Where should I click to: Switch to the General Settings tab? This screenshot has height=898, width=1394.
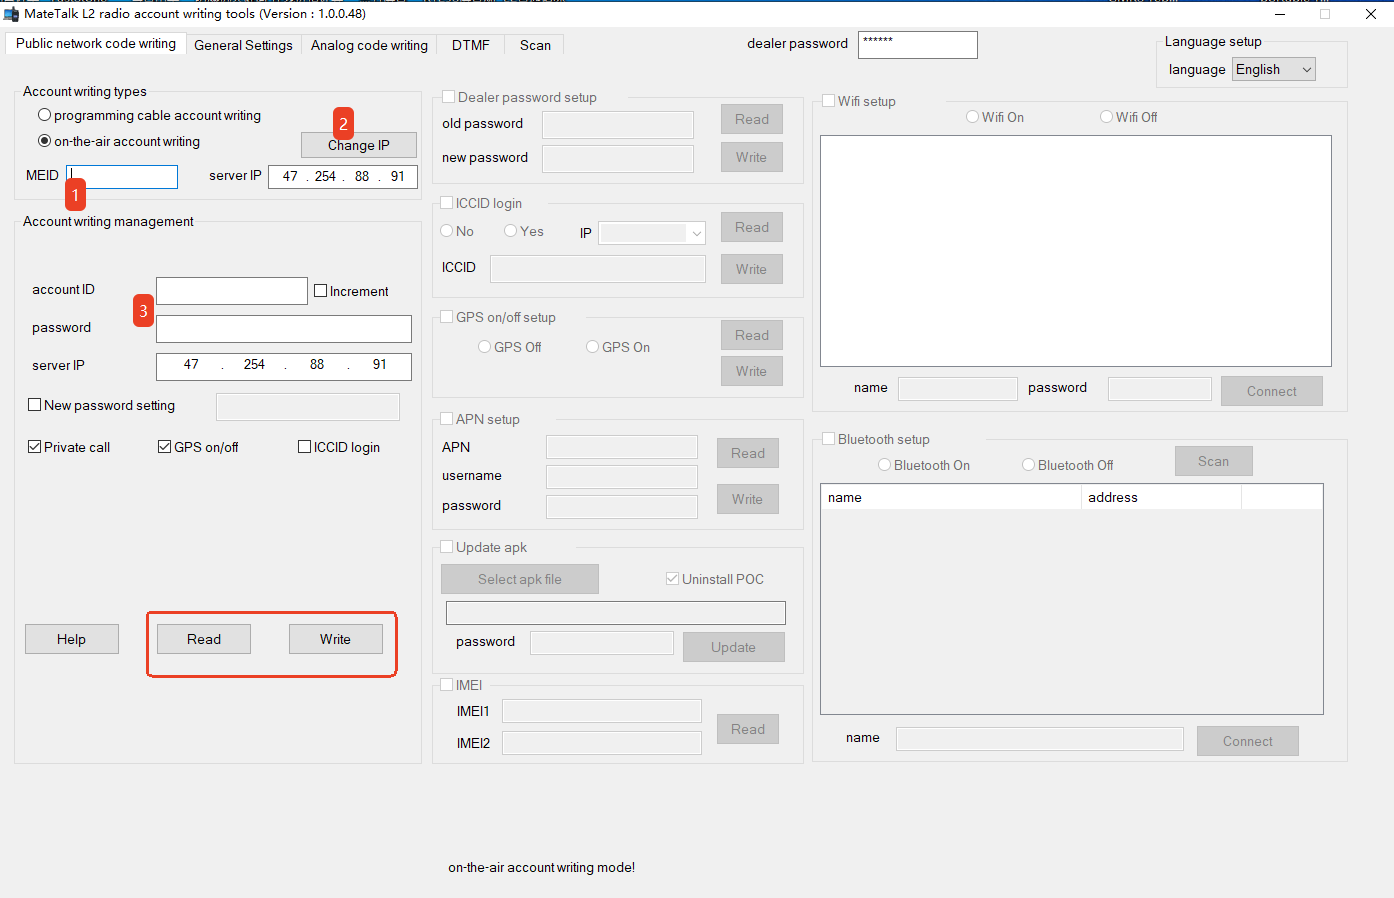(243, 45)
